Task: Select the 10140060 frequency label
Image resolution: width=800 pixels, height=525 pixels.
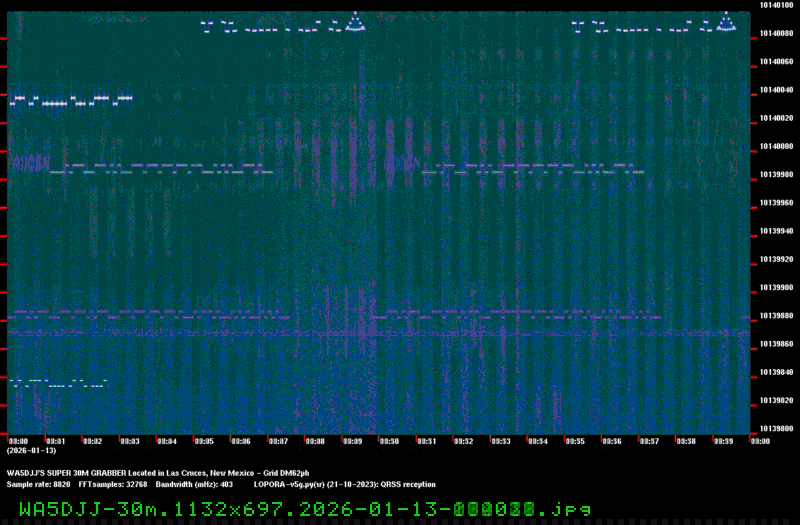Action: click(777, 62)
